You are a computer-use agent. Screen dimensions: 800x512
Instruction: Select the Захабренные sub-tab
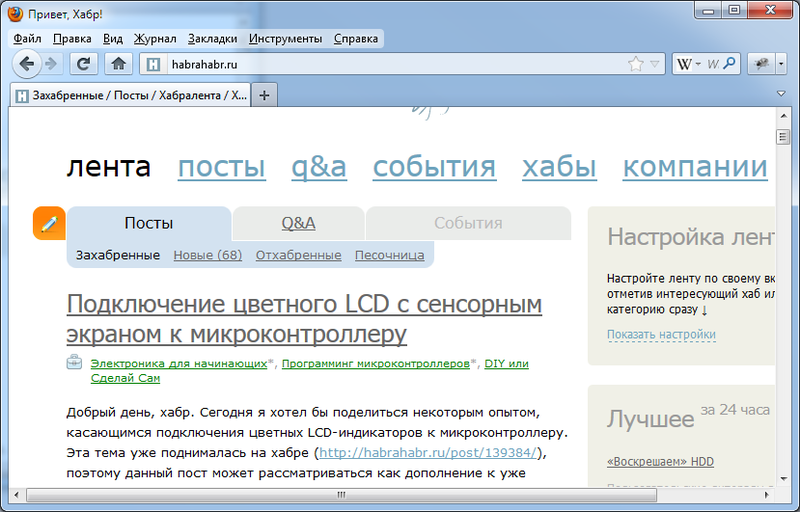click(x=118, y=255)
